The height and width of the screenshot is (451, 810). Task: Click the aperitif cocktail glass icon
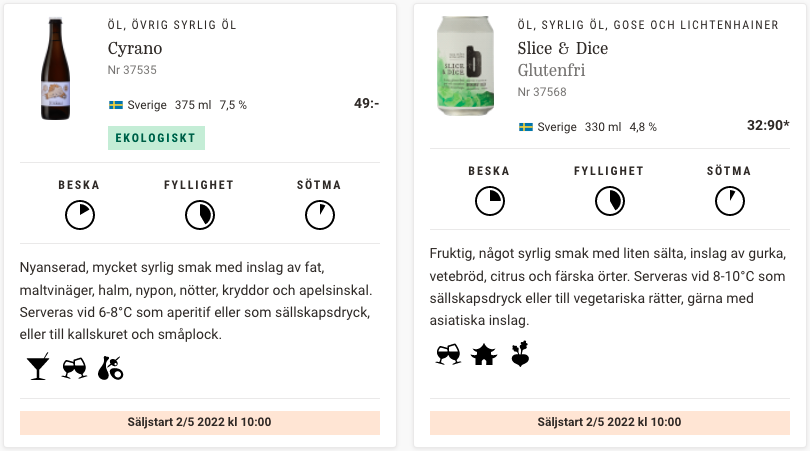(x=38, y=367)
